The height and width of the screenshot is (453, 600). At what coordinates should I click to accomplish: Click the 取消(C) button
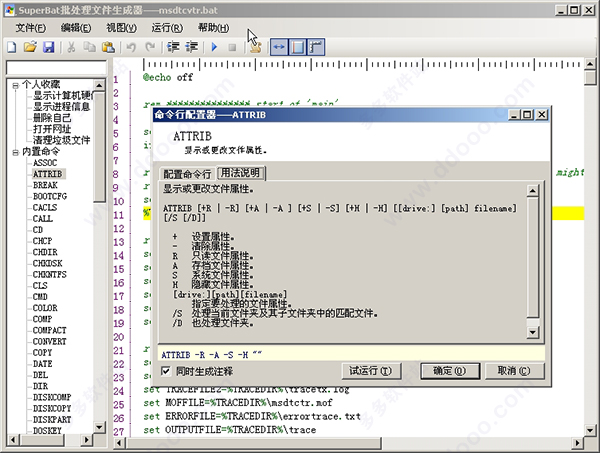[514, 371]
